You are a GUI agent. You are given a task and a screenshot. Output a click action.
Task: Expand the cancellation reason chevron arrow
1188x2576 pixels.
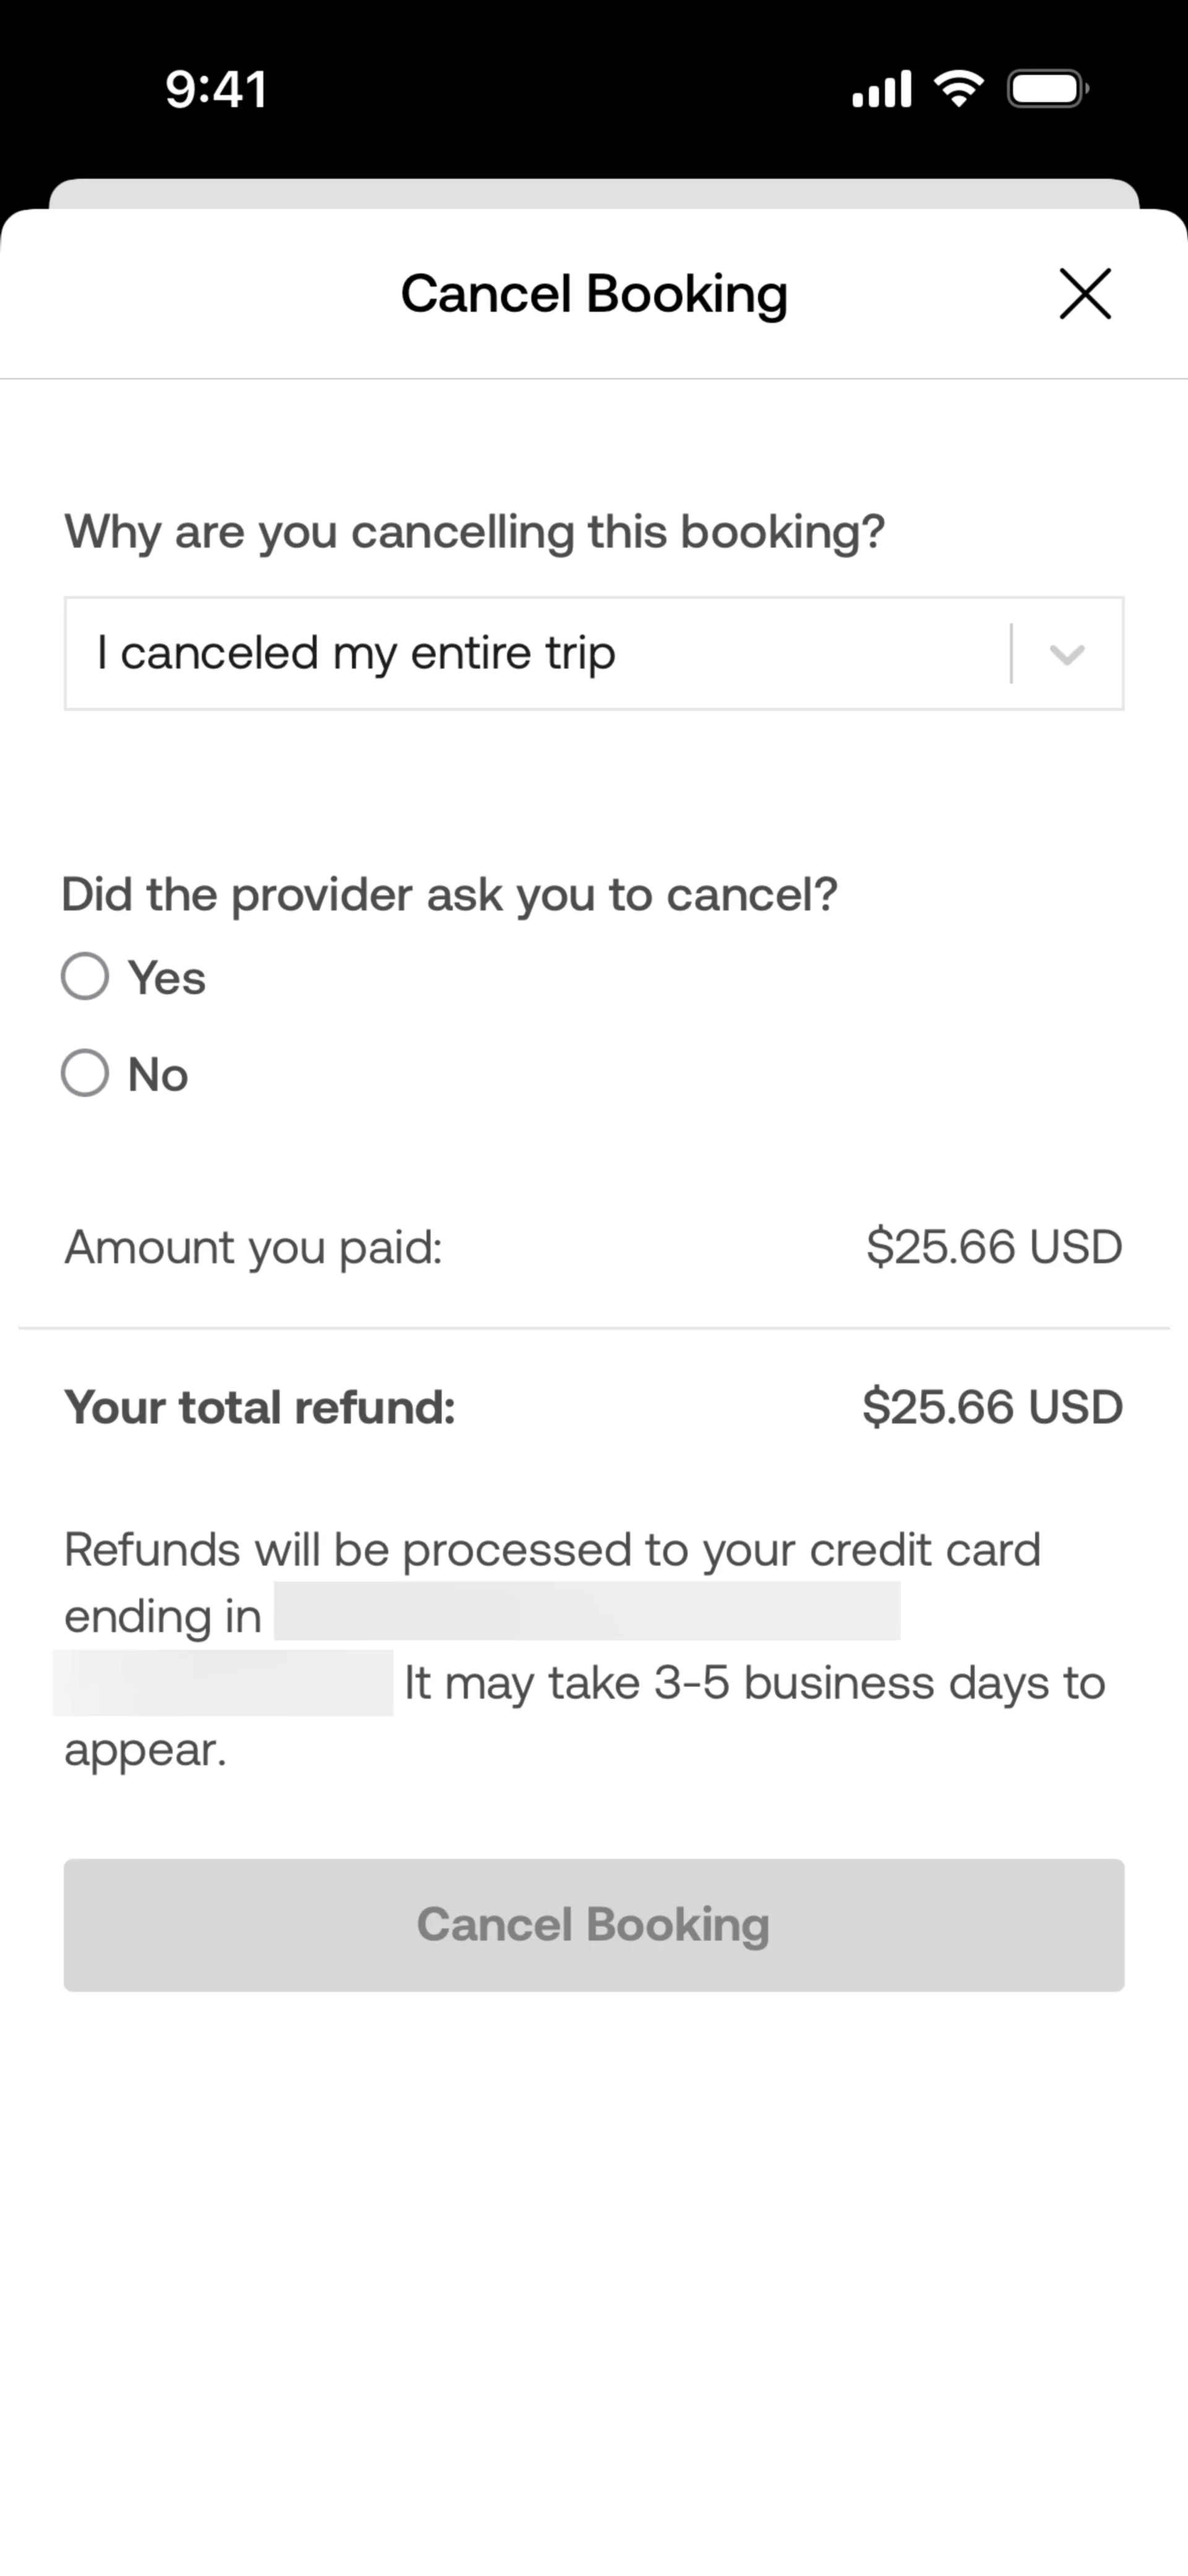1067,654
